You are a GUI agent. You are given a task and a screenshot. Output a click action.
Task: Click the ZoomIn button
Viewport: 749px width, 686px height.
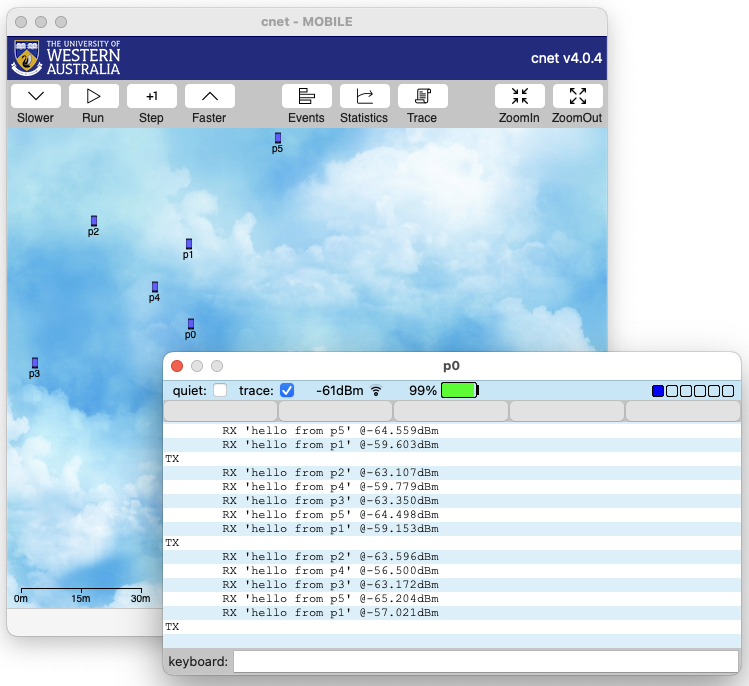(x=520, y=96)
